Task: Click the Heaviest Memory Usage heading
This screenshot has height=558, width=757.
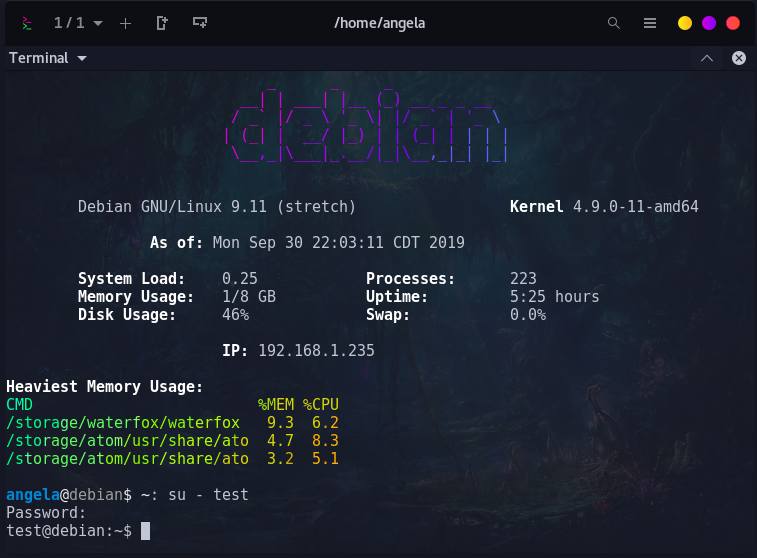Action: coord(104,387)
